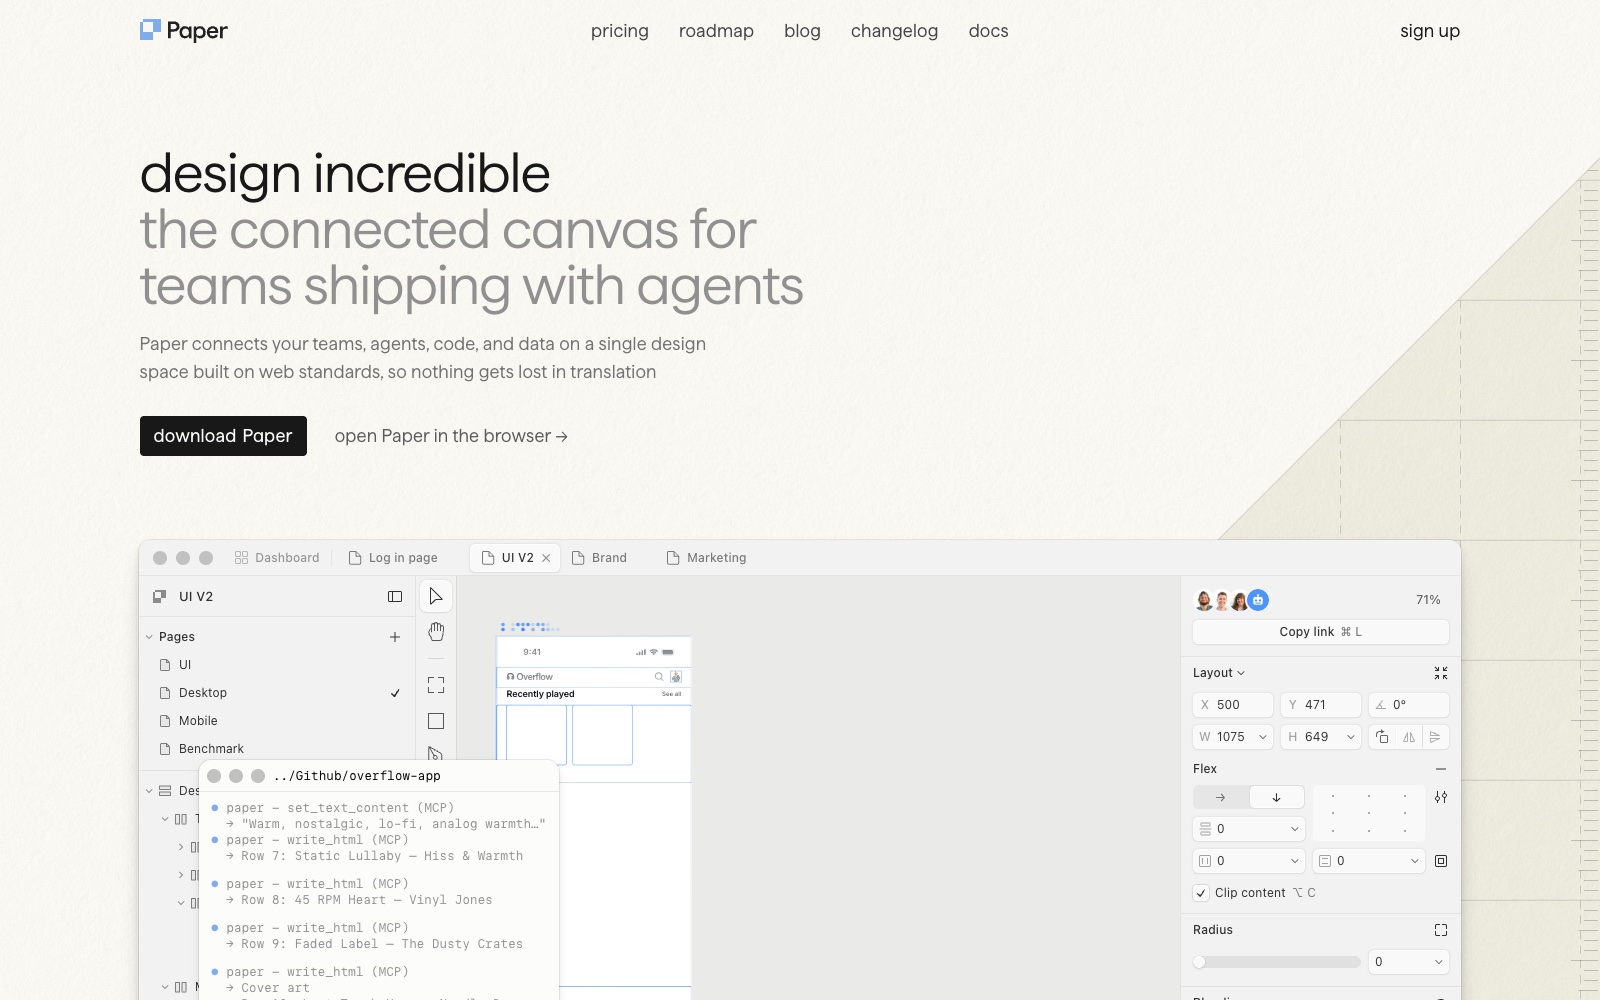Open the pricing nav link
The image size is (1600, 1000).
(620, 31)
